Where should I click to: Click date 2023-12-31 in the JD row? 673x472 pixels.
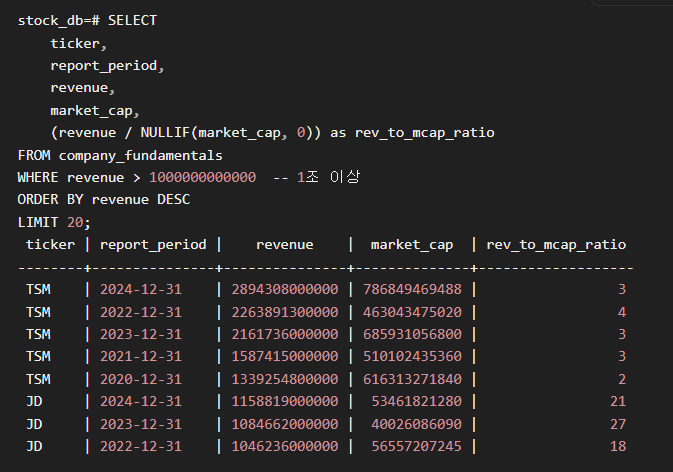click(141, 424)
